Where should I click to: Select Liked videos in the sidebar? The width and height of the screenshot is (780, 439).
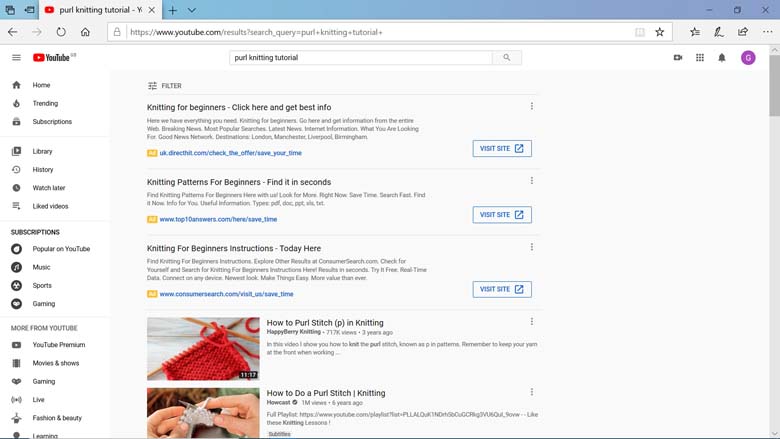click(x=50, y=206)
